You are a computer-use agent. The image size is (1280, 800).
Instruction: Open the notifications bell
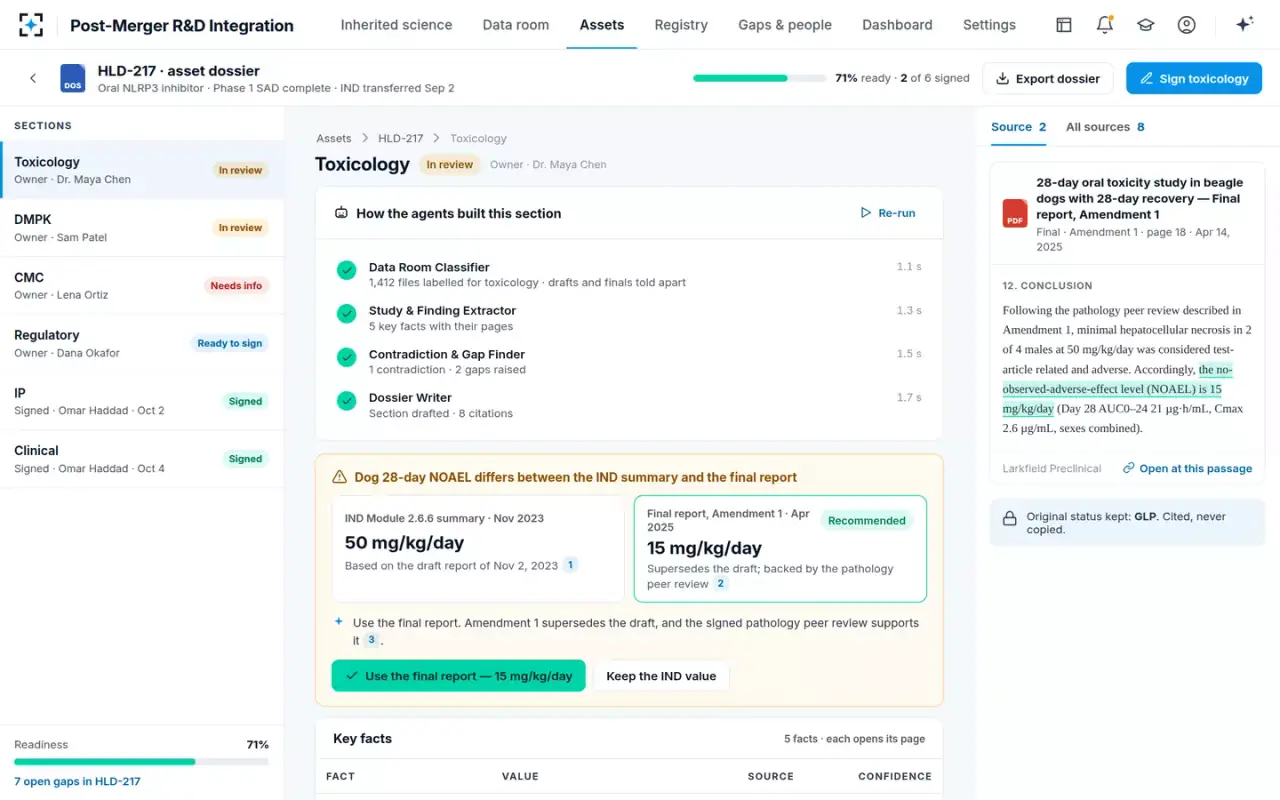pos(1105,25)
